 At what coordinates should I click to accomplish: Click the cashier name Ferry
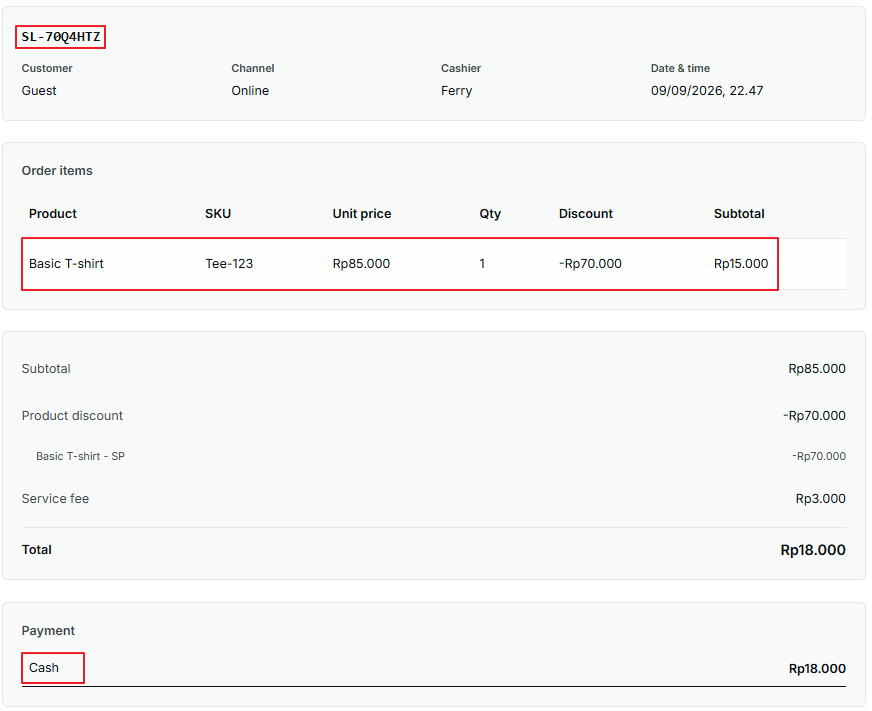457,91
